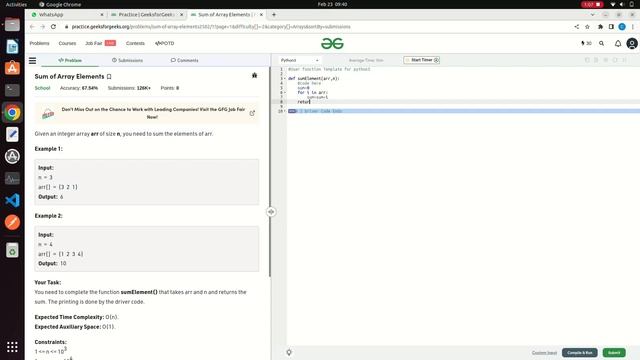This screenshot has width=640, height=360.
Task: Click the School difficulty tag
Action: [42, 88]
